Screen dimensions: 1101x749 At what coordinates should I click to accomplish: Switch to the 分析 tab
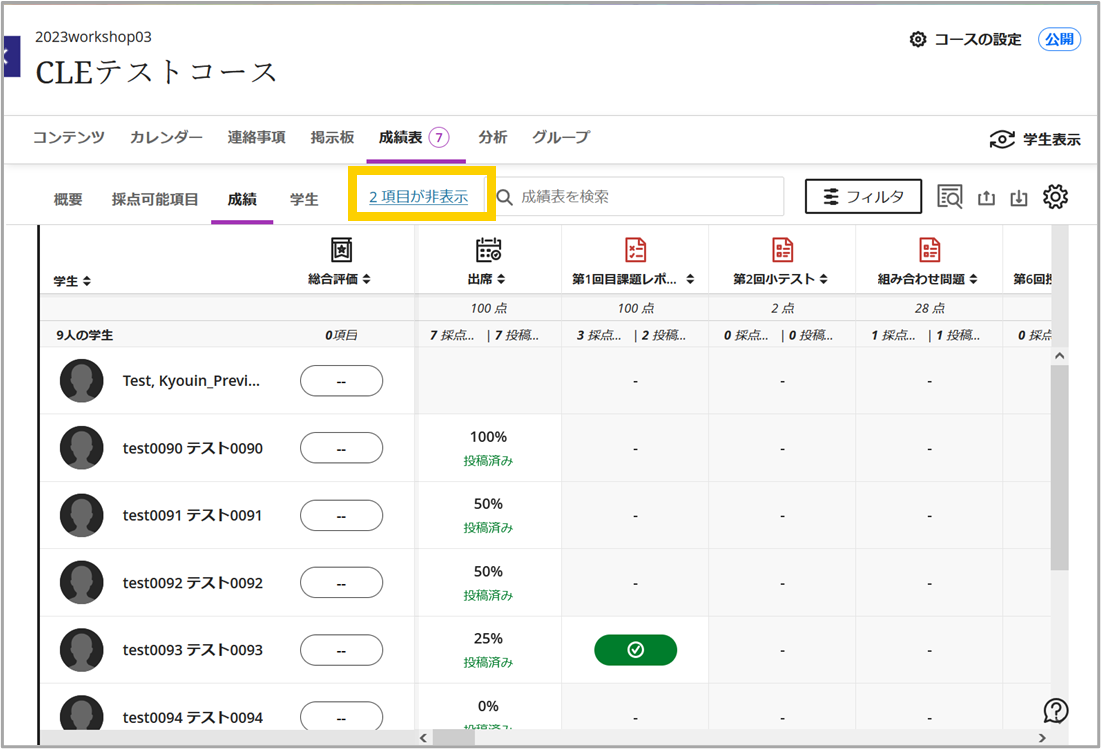492,137
